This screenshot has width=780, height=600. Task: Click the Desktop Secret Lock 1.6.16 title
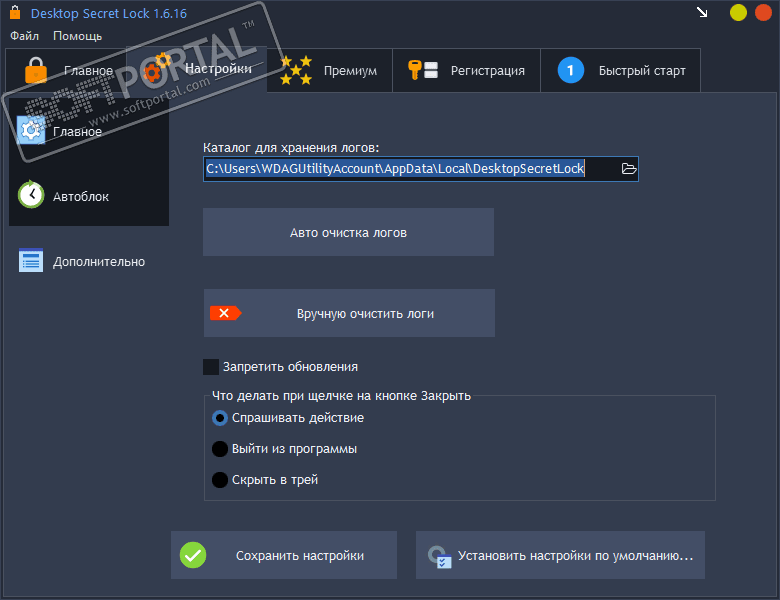click(x=109, y=13)
